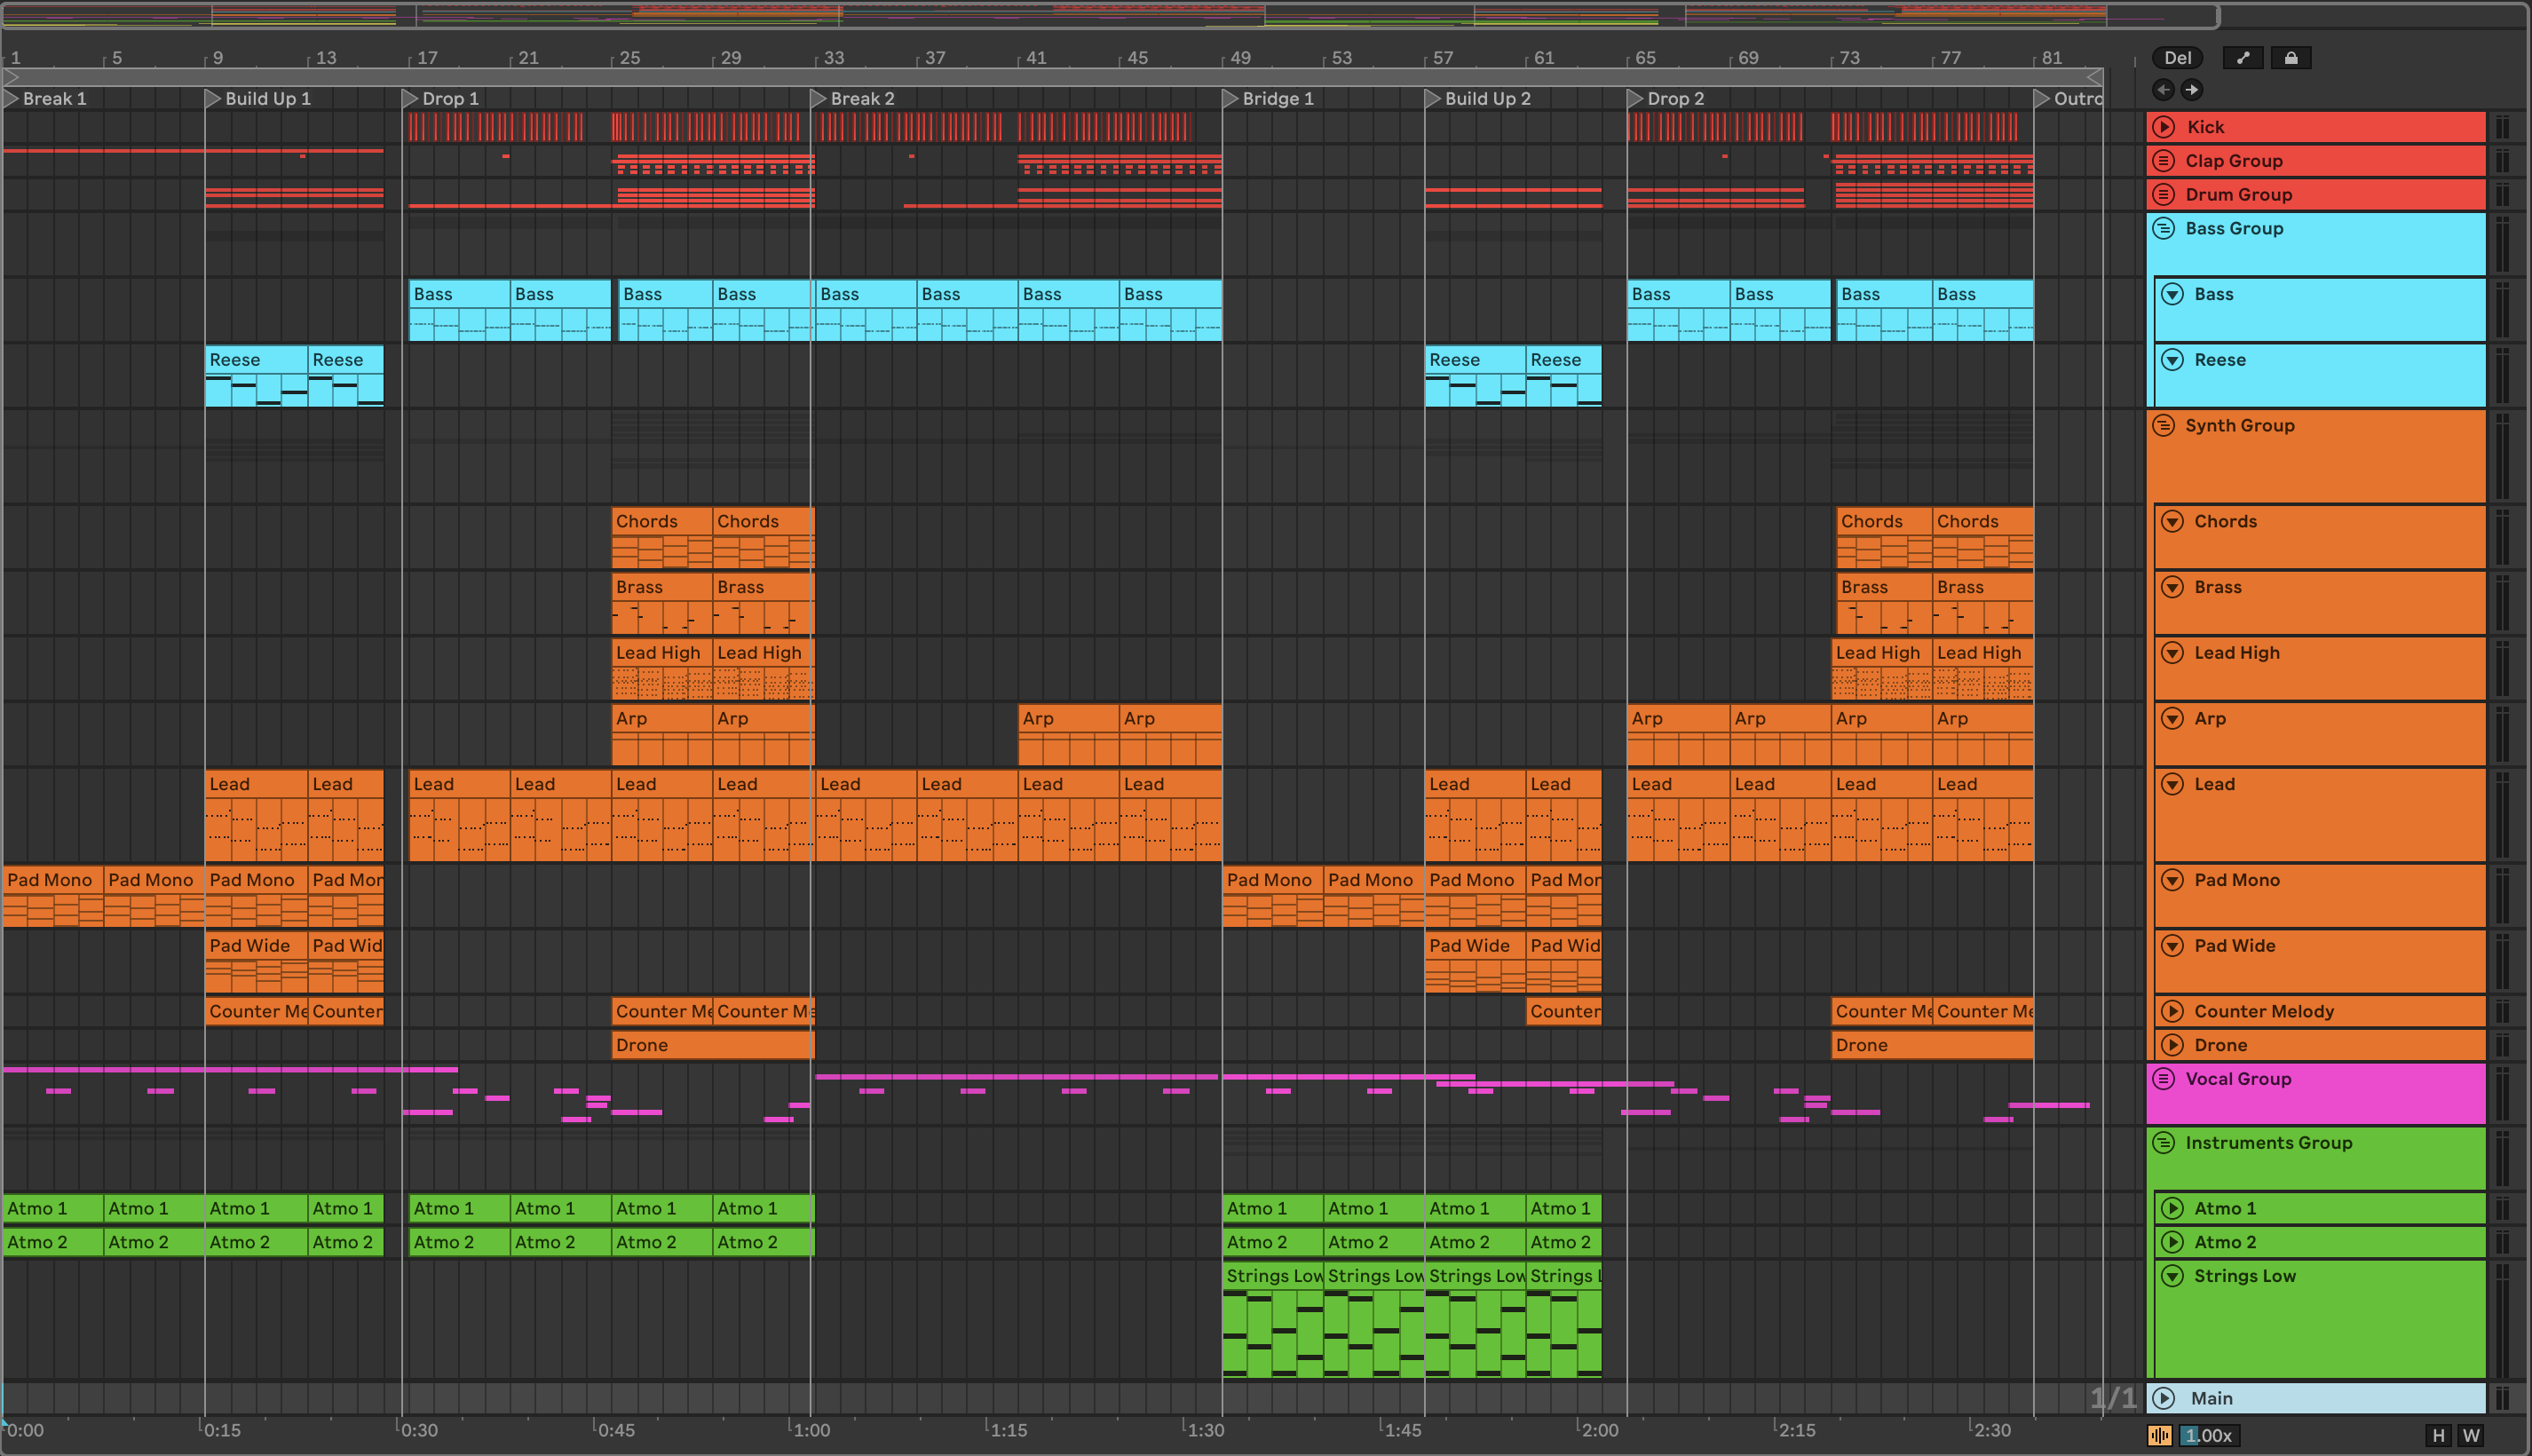Jump to the Drop 1 locator
Viewport: 2532px width, 1456px height.
coord(409,98)
